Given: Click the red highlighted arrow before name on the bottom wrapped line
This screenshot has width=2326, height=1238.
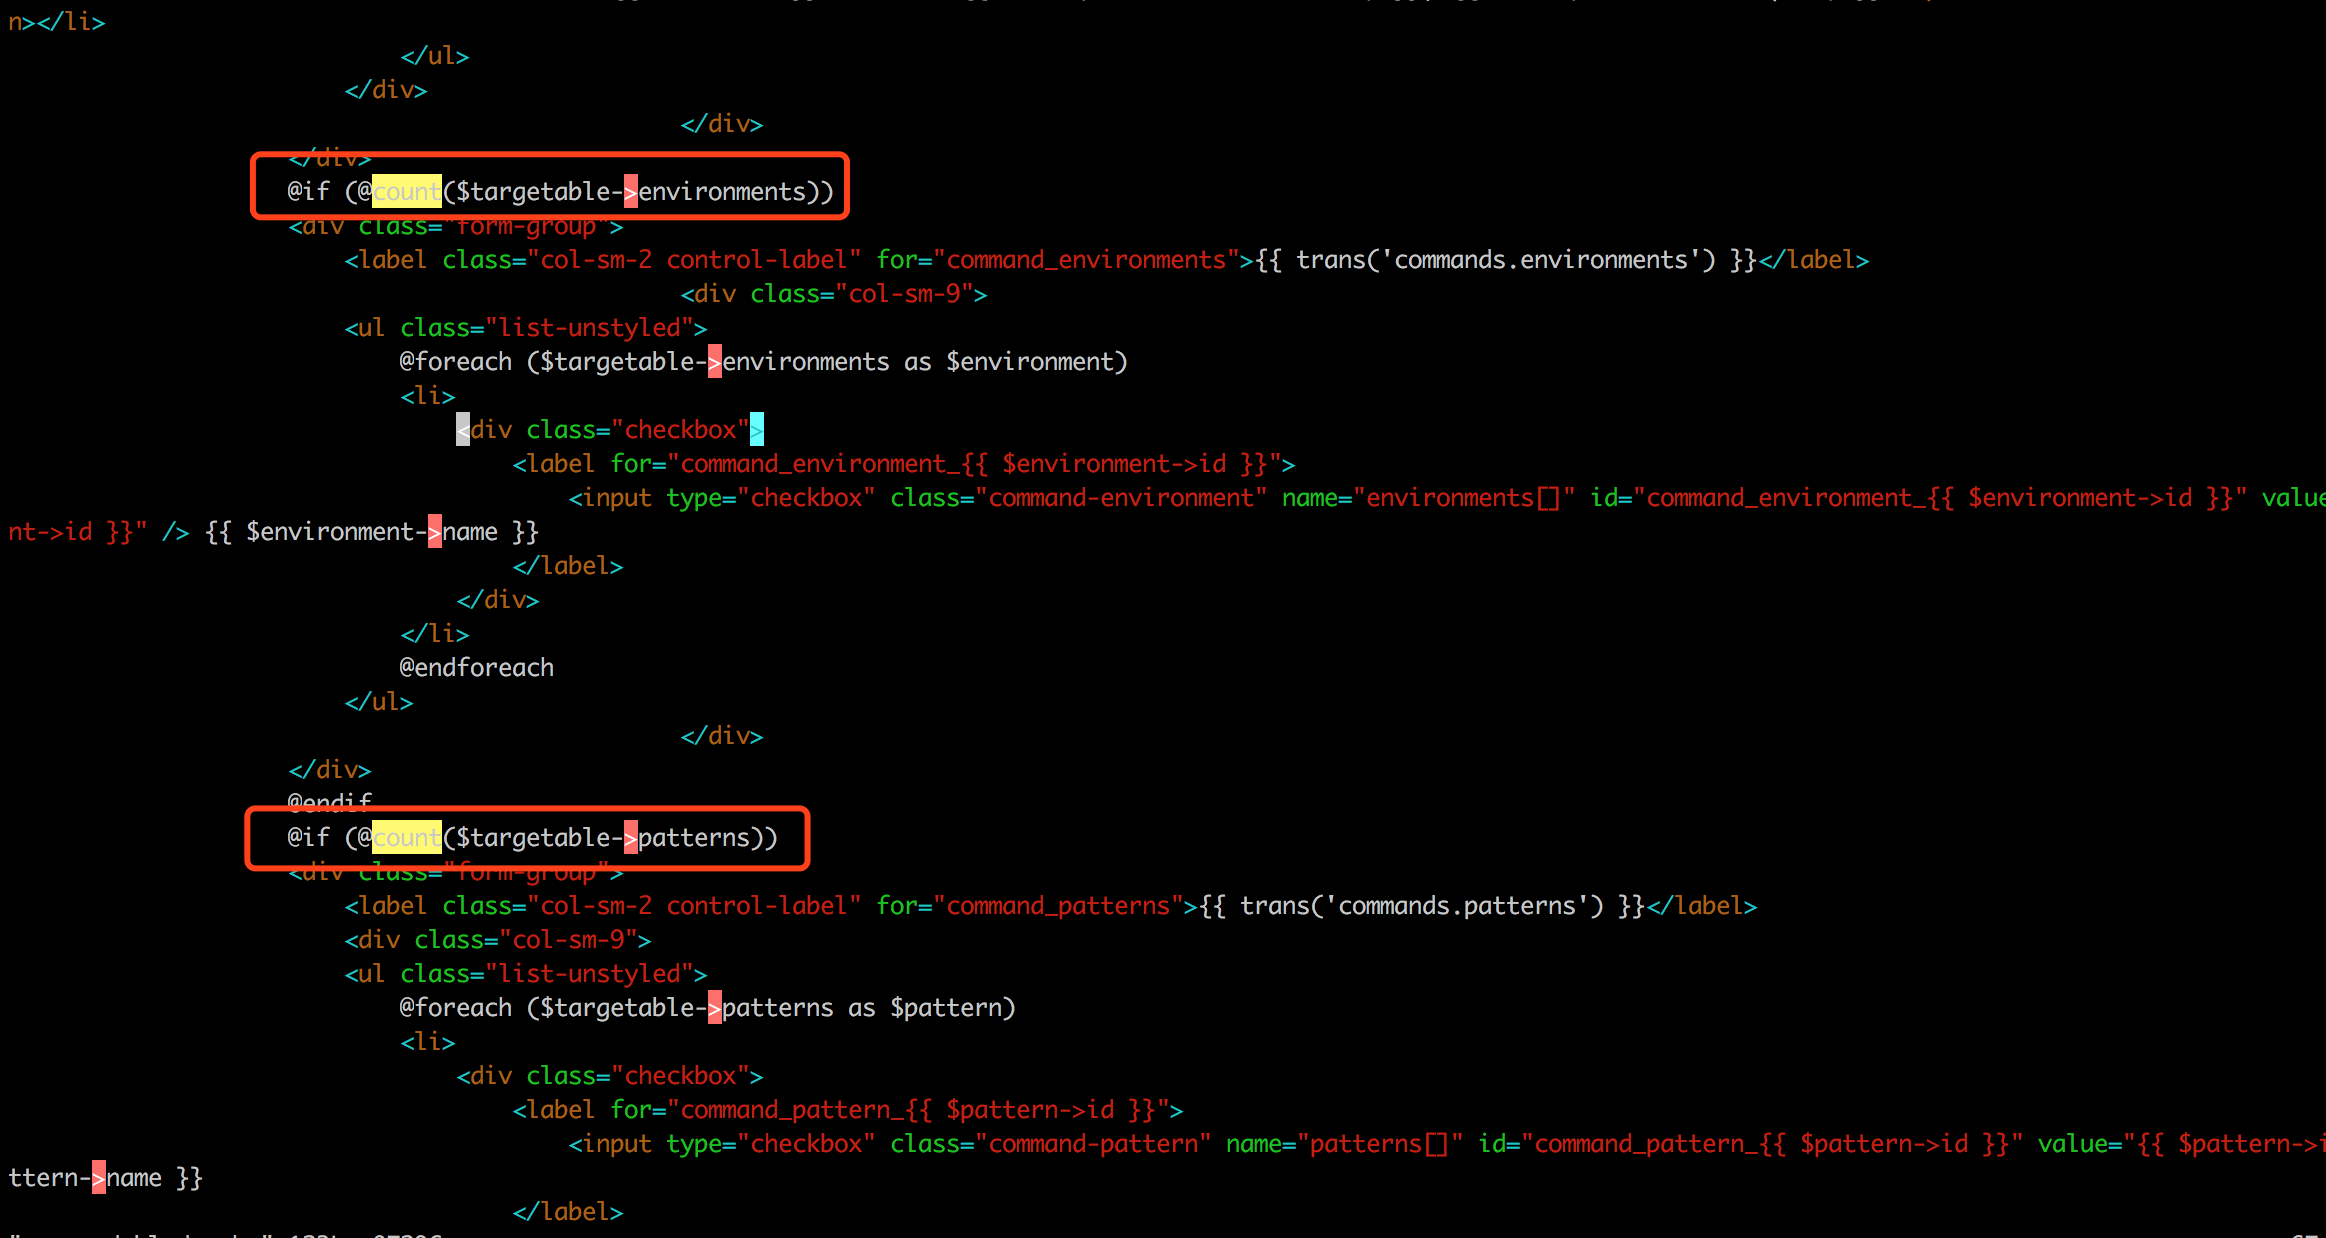Looking at the screenshot, I should [98, 1177].
